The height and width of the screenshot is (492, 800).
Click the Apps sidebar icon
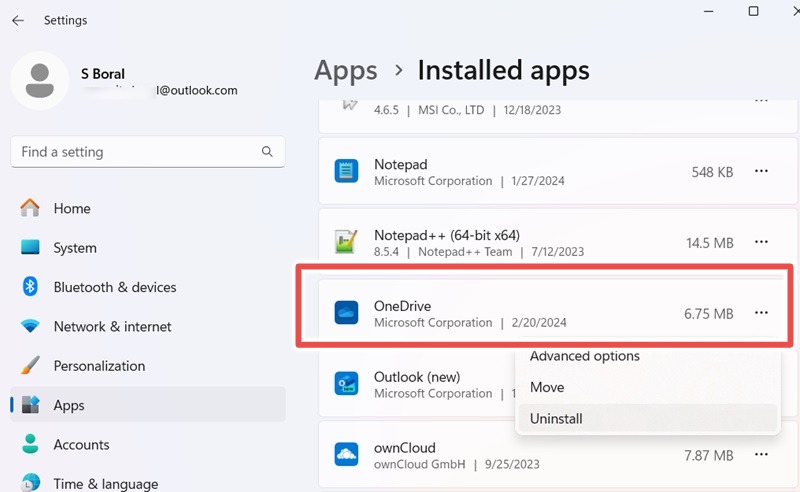coord(30,405)
